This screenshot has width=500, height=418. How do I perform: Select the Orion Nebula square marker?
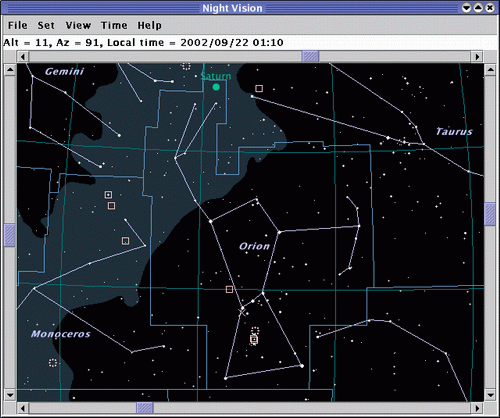254,340
